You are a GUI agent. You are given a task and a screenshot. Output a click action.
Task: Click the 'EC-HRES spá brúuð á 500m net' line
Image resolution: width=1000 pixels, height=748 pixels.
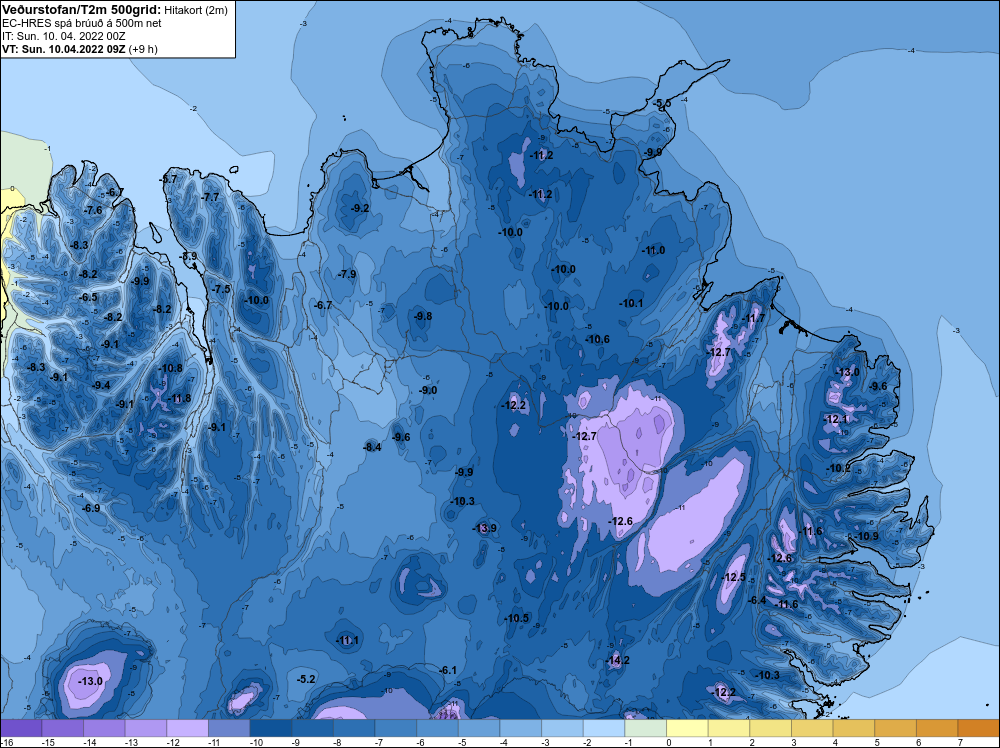(x=82, y=23)
